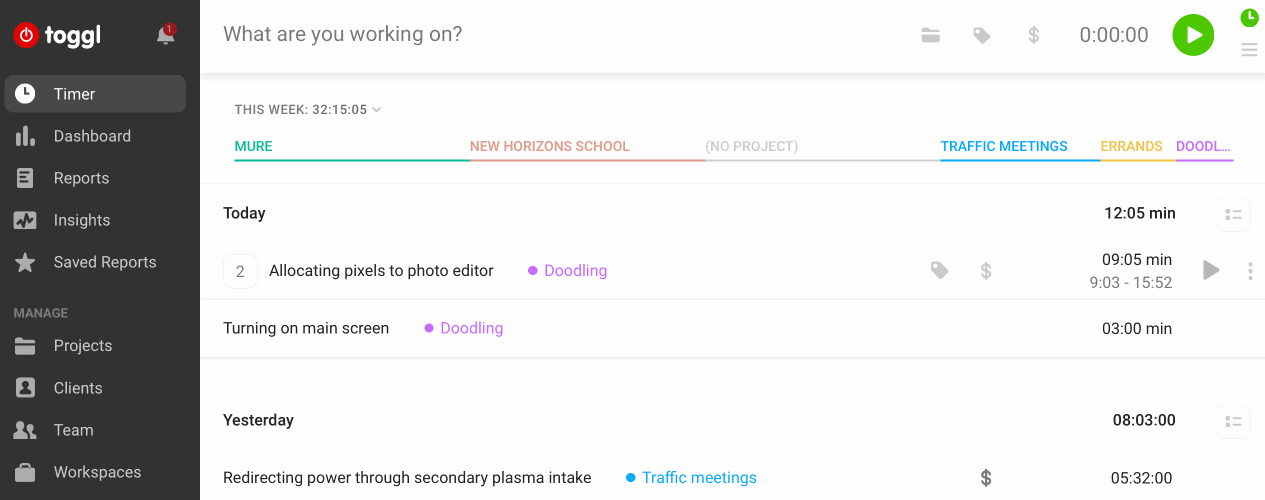Open Saved Reports star item

point(104,262)
